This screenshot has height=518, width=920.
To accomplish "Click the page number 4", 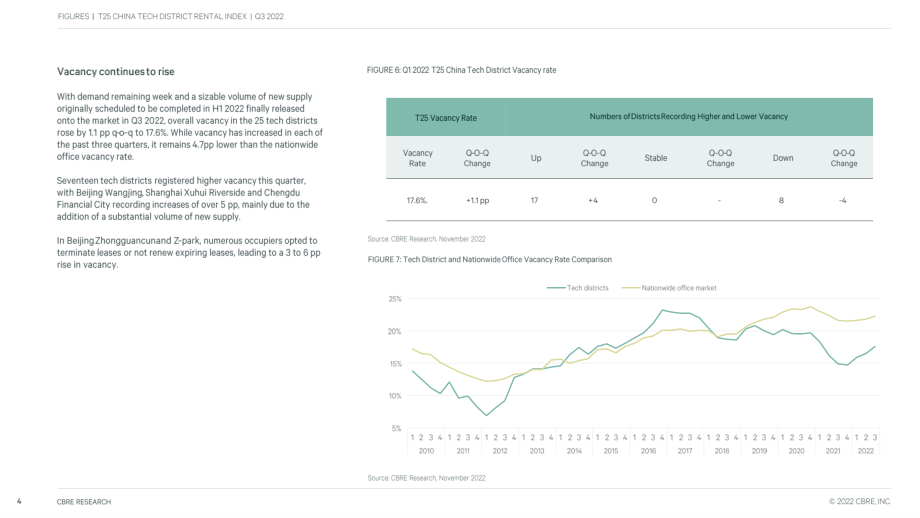I will click(19, 502).
